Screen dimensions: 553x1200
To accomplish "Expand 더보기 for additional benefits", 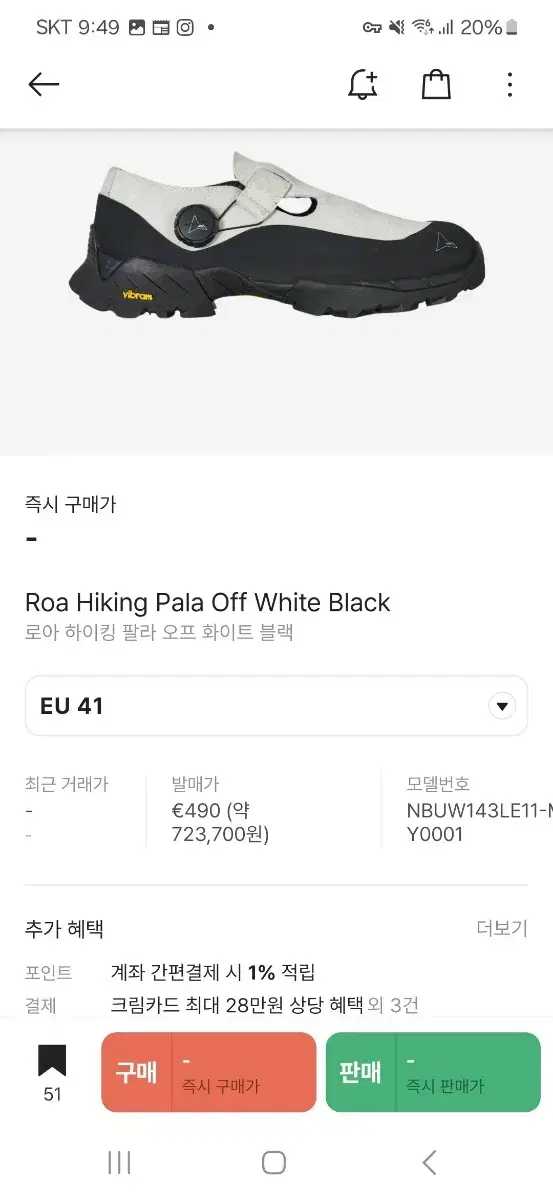I will click(x=502, y=928).
